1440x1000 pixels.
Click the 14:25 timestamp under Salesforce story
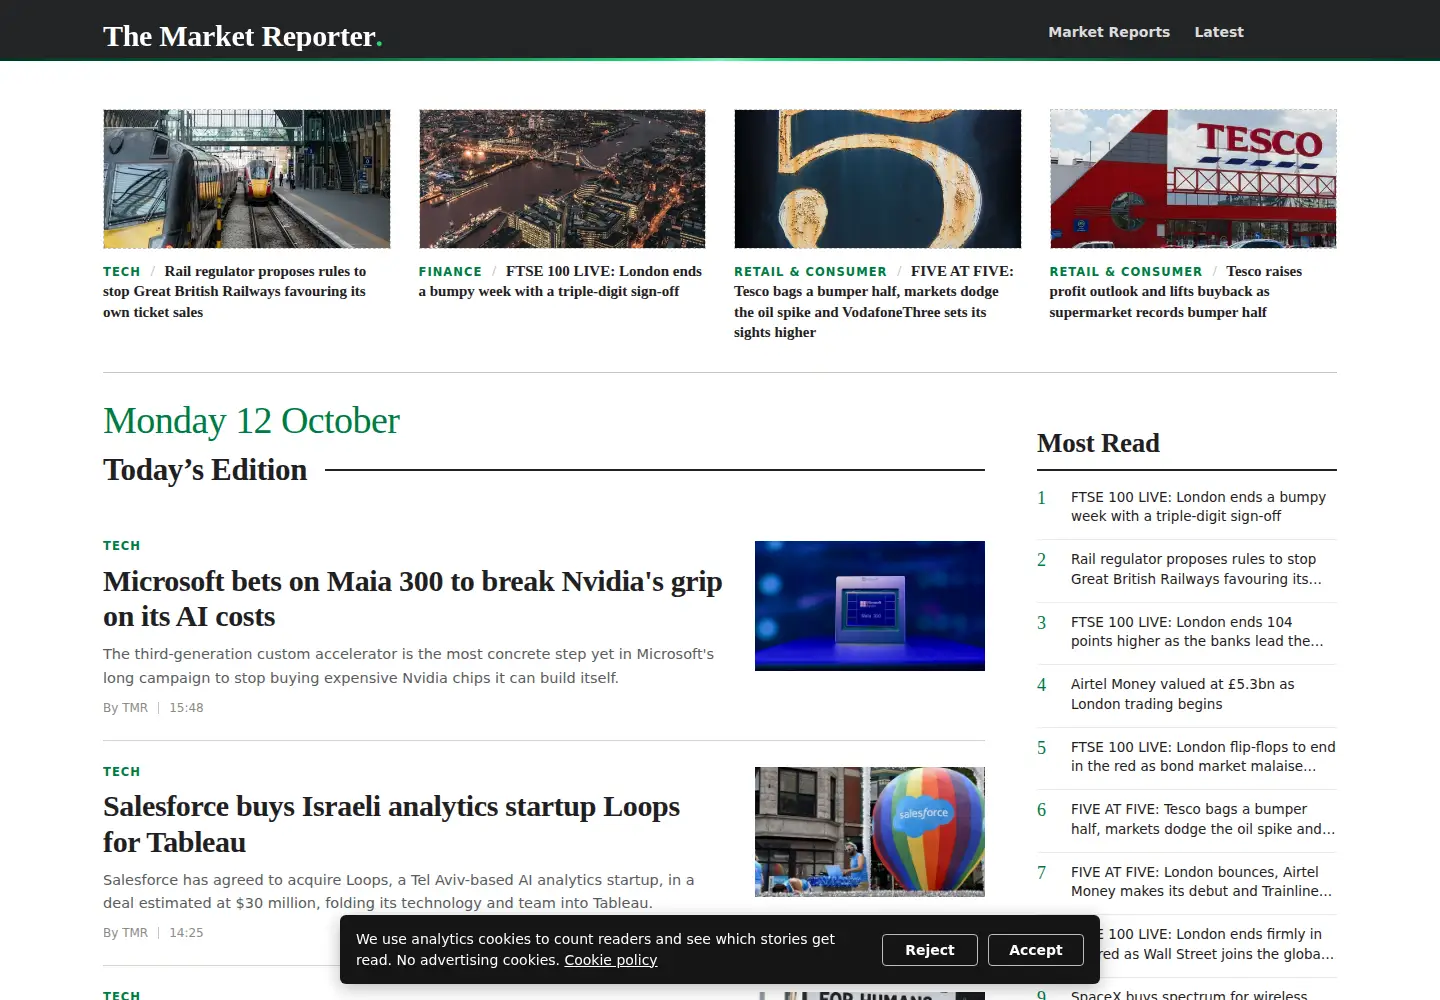pyautogui.click(x=186, y=933)
